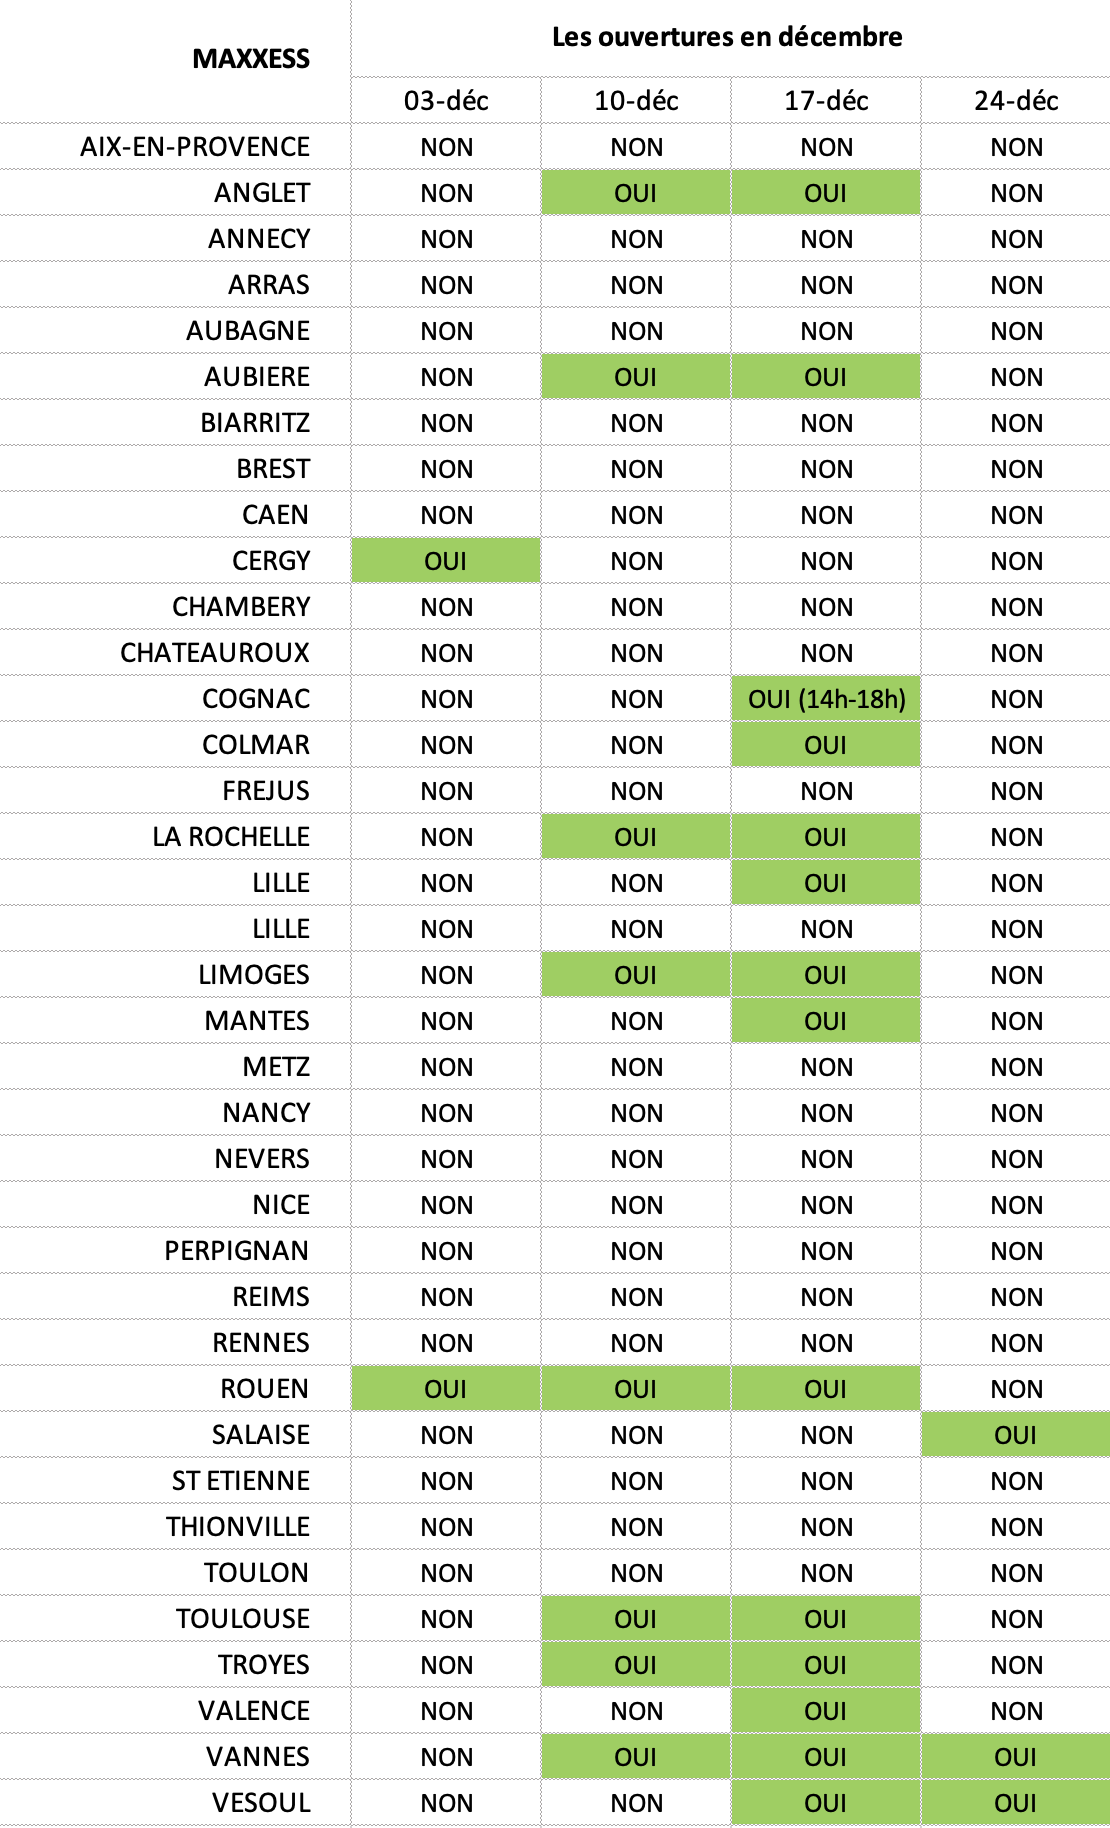Viewport: 1110px width, 1828px height.
Task: Select the LA ROCHELLE row label
Action: click(x=231, y=837)
